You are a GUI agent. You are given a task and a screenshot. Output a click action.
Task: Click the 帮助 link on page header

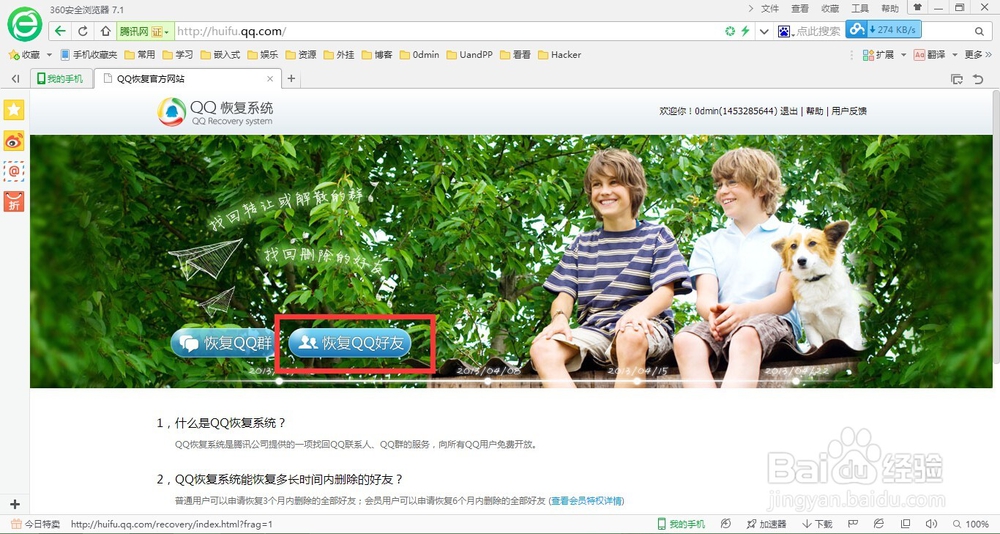[814, 111]
